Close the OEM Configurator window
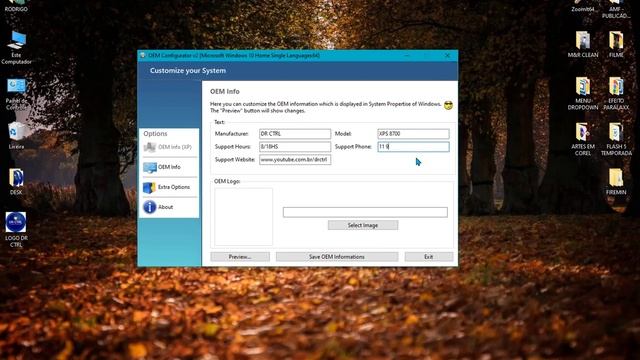 coord(447,56)
